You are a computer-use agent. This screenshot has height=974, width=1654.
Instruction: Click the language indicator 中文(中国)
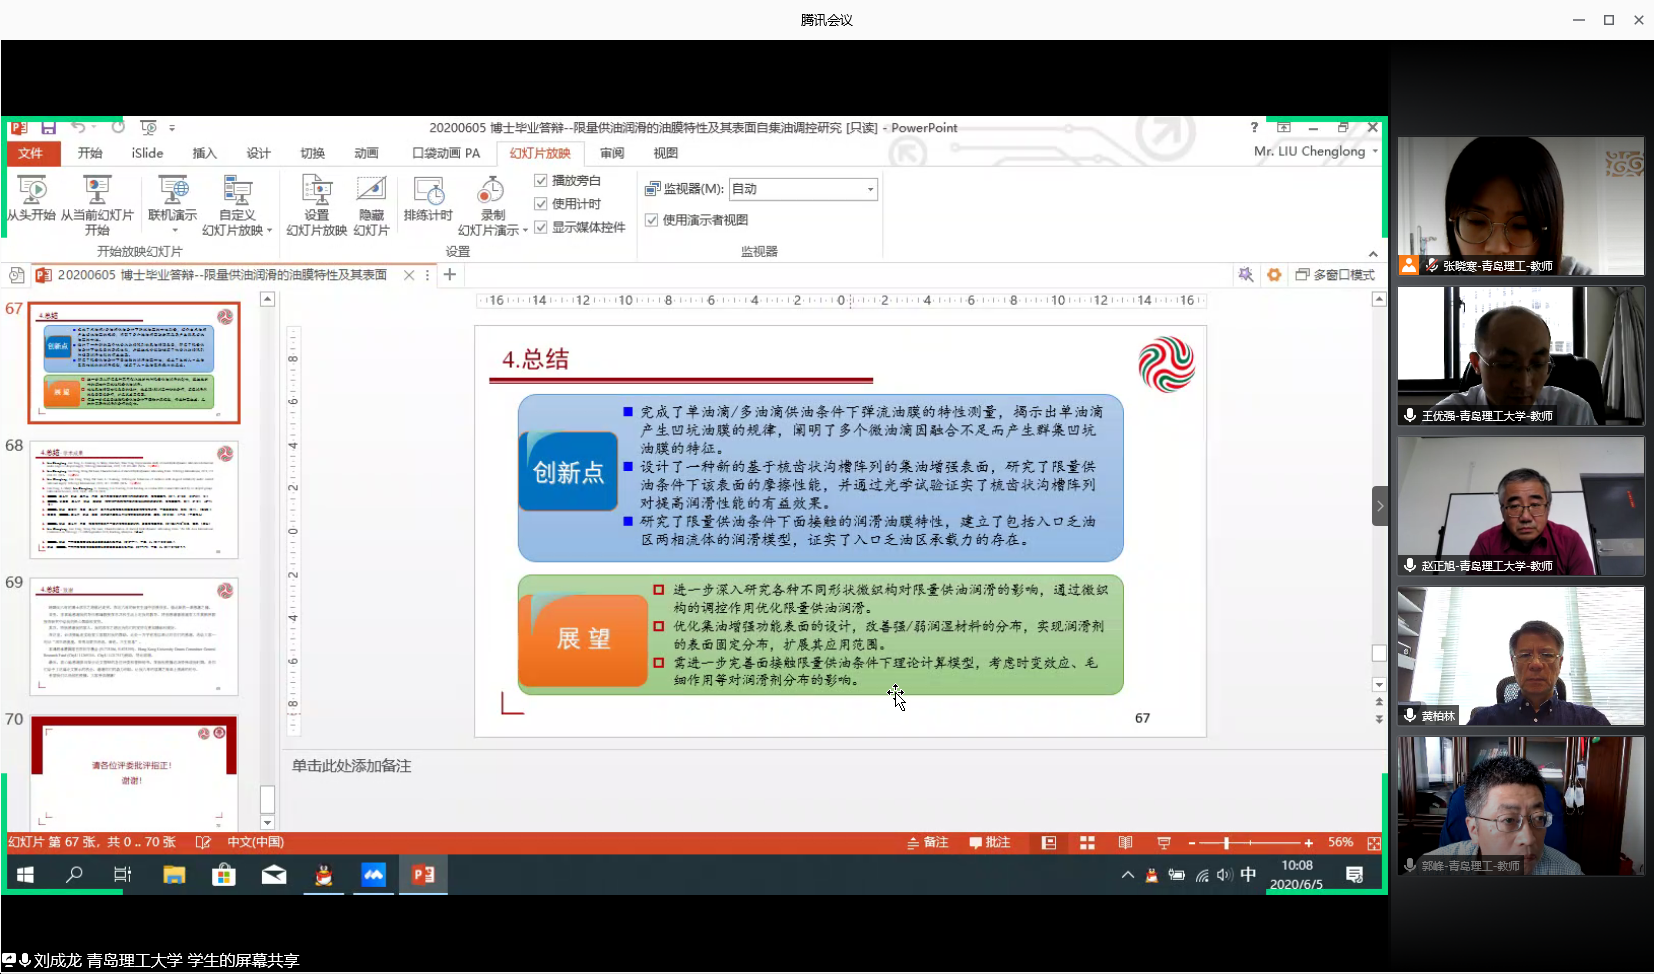click(x=255, y=843)
